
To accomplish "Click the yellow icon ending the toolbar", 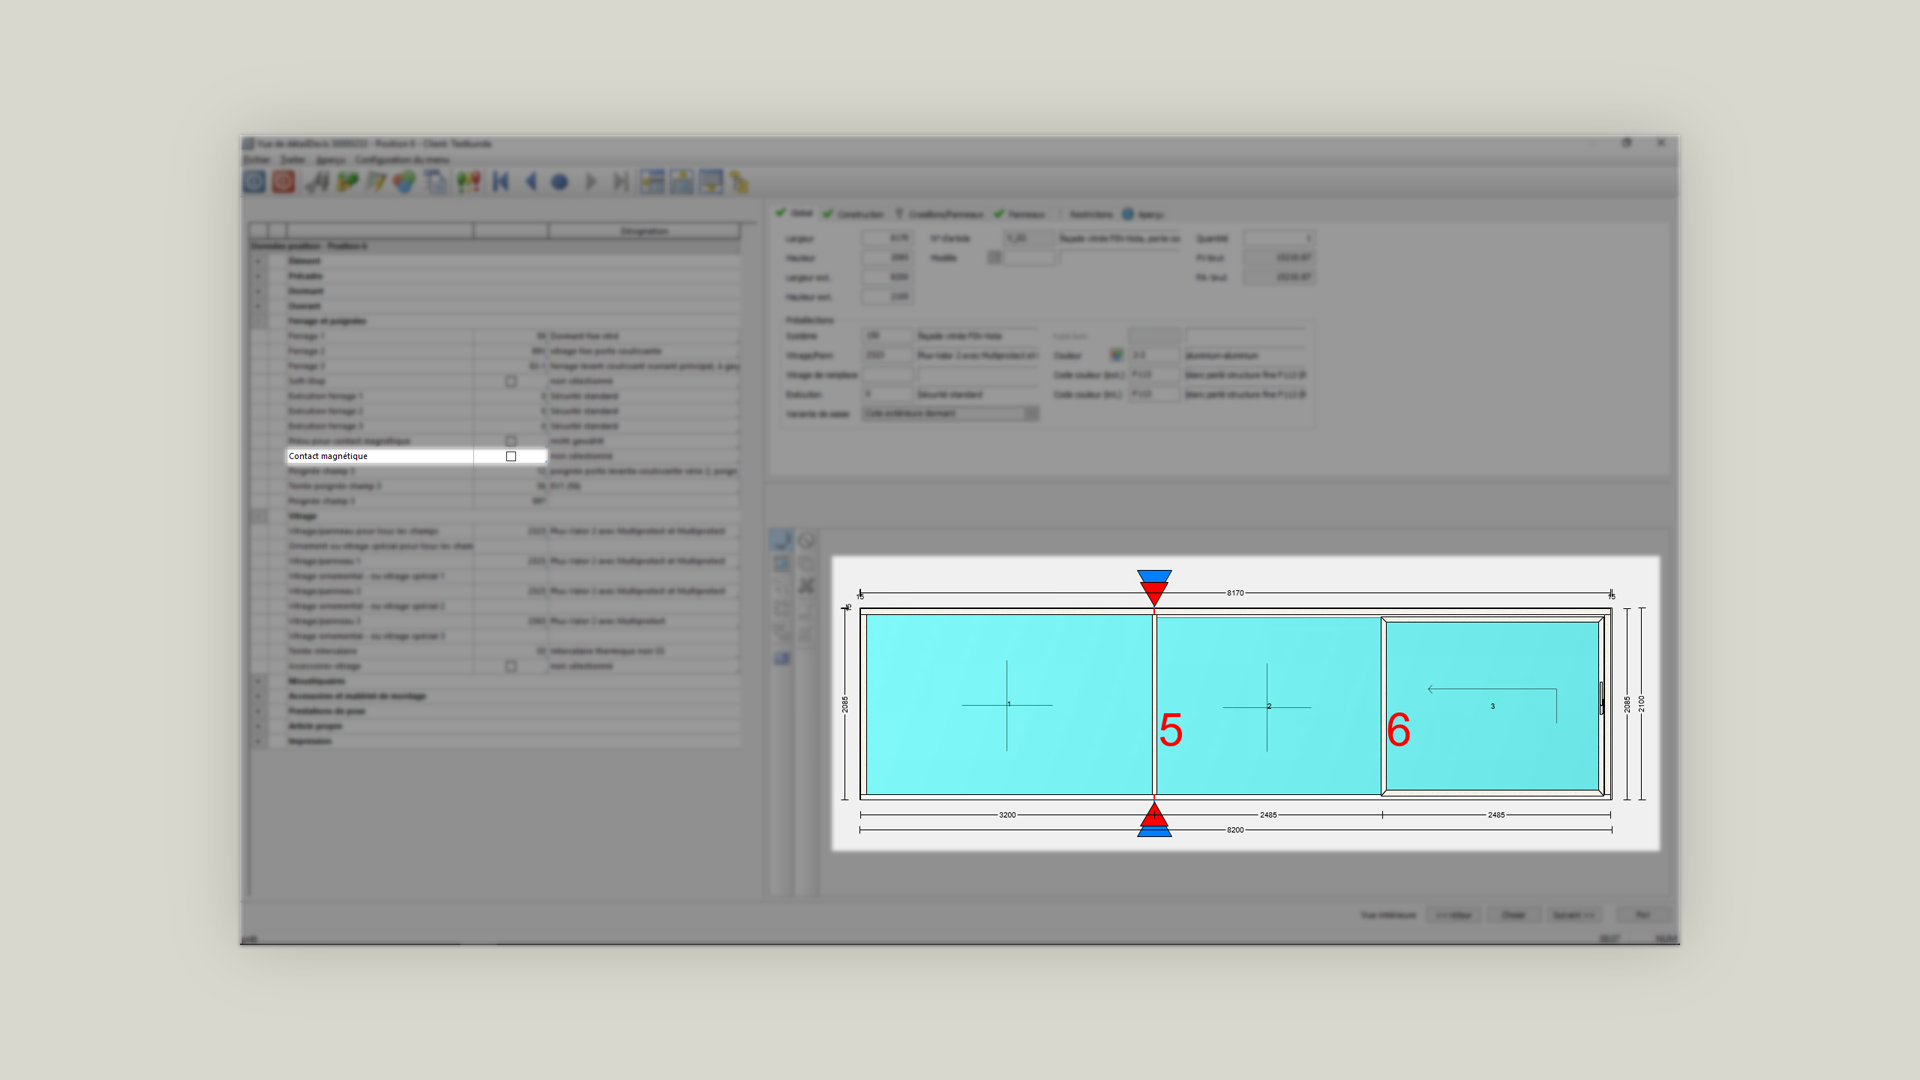I will tap(739, 182).
